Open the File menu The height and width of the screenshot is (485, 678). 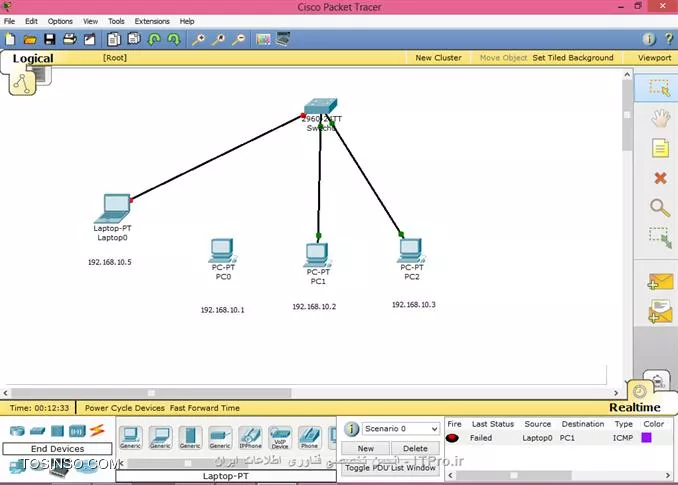point(10,21)
